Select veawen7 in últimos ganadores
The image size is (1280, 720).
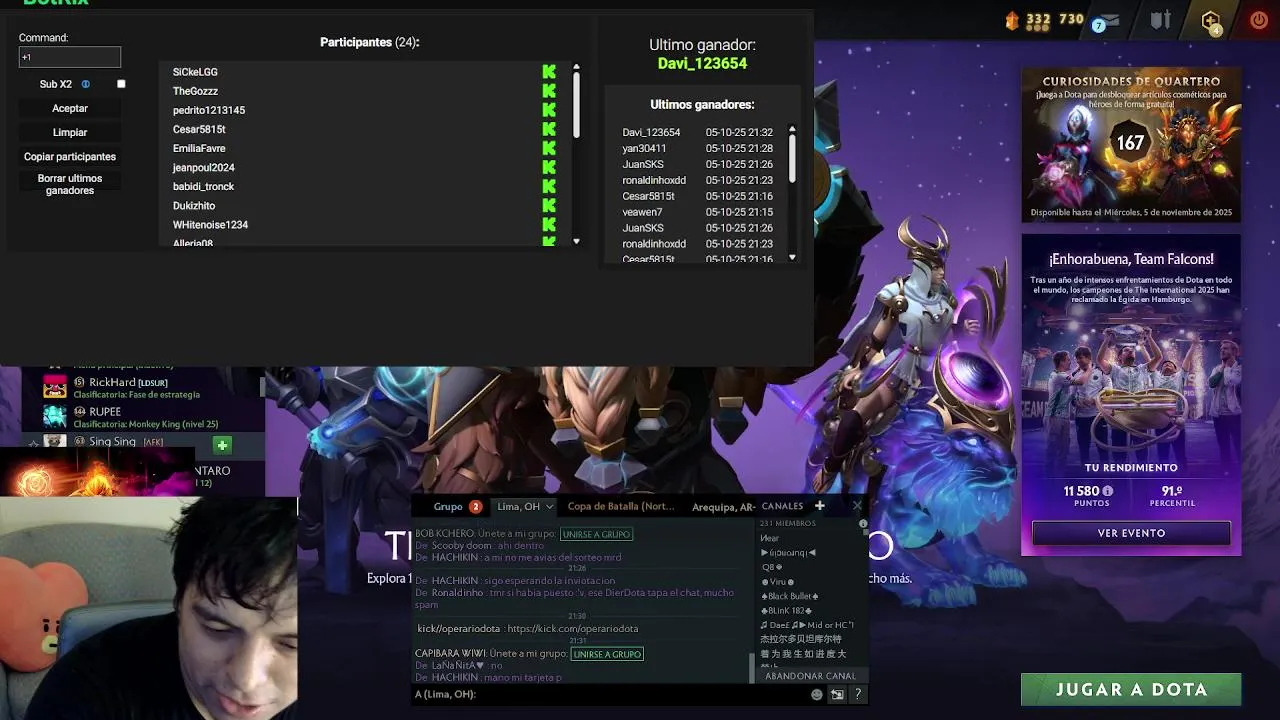pyautogui.click(x=642, y=212)
